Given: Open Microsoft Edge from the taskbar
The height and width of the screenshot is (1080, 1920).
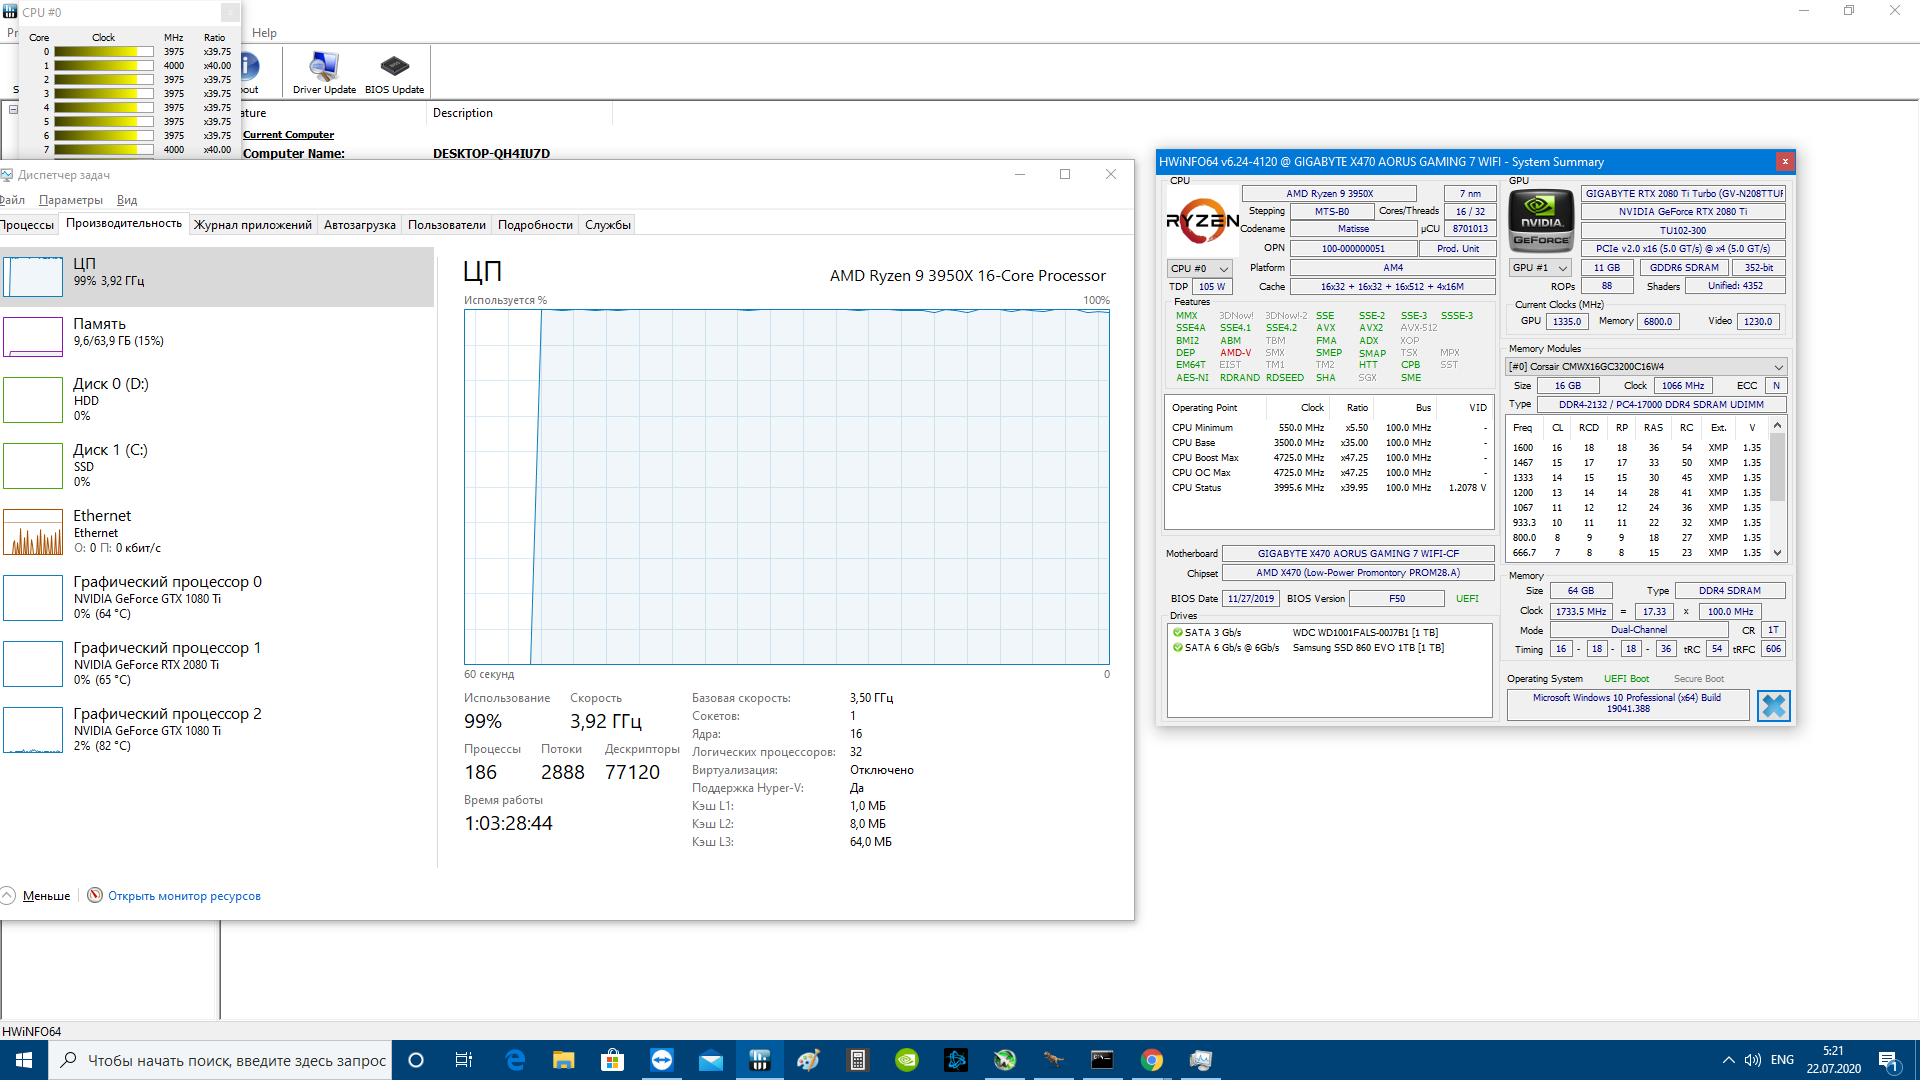Looking at the screenshot, I should coord(515,1060).
